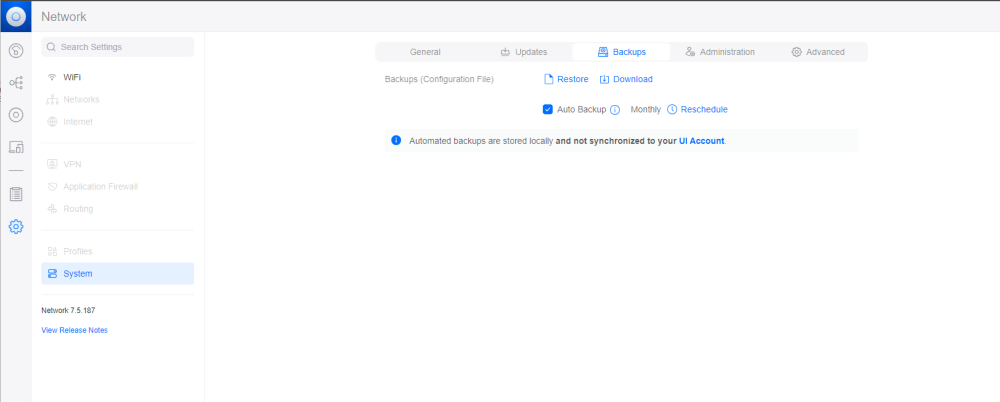Screen dimensions: 1000x402
Task: Open Profiles settings
Action: 117,251
